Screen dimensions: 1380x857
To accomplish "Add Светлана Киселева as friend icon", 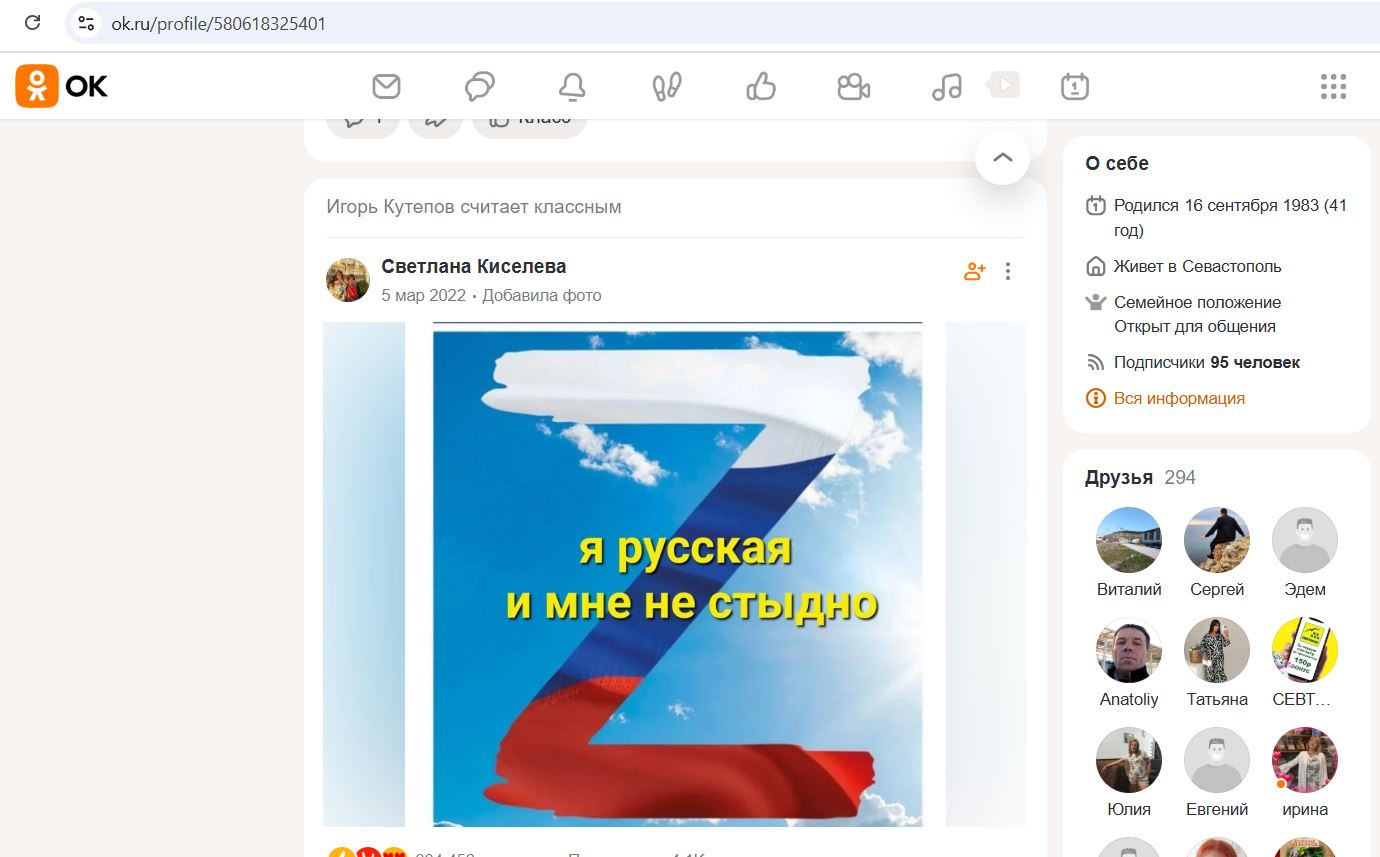I will 974,271.
